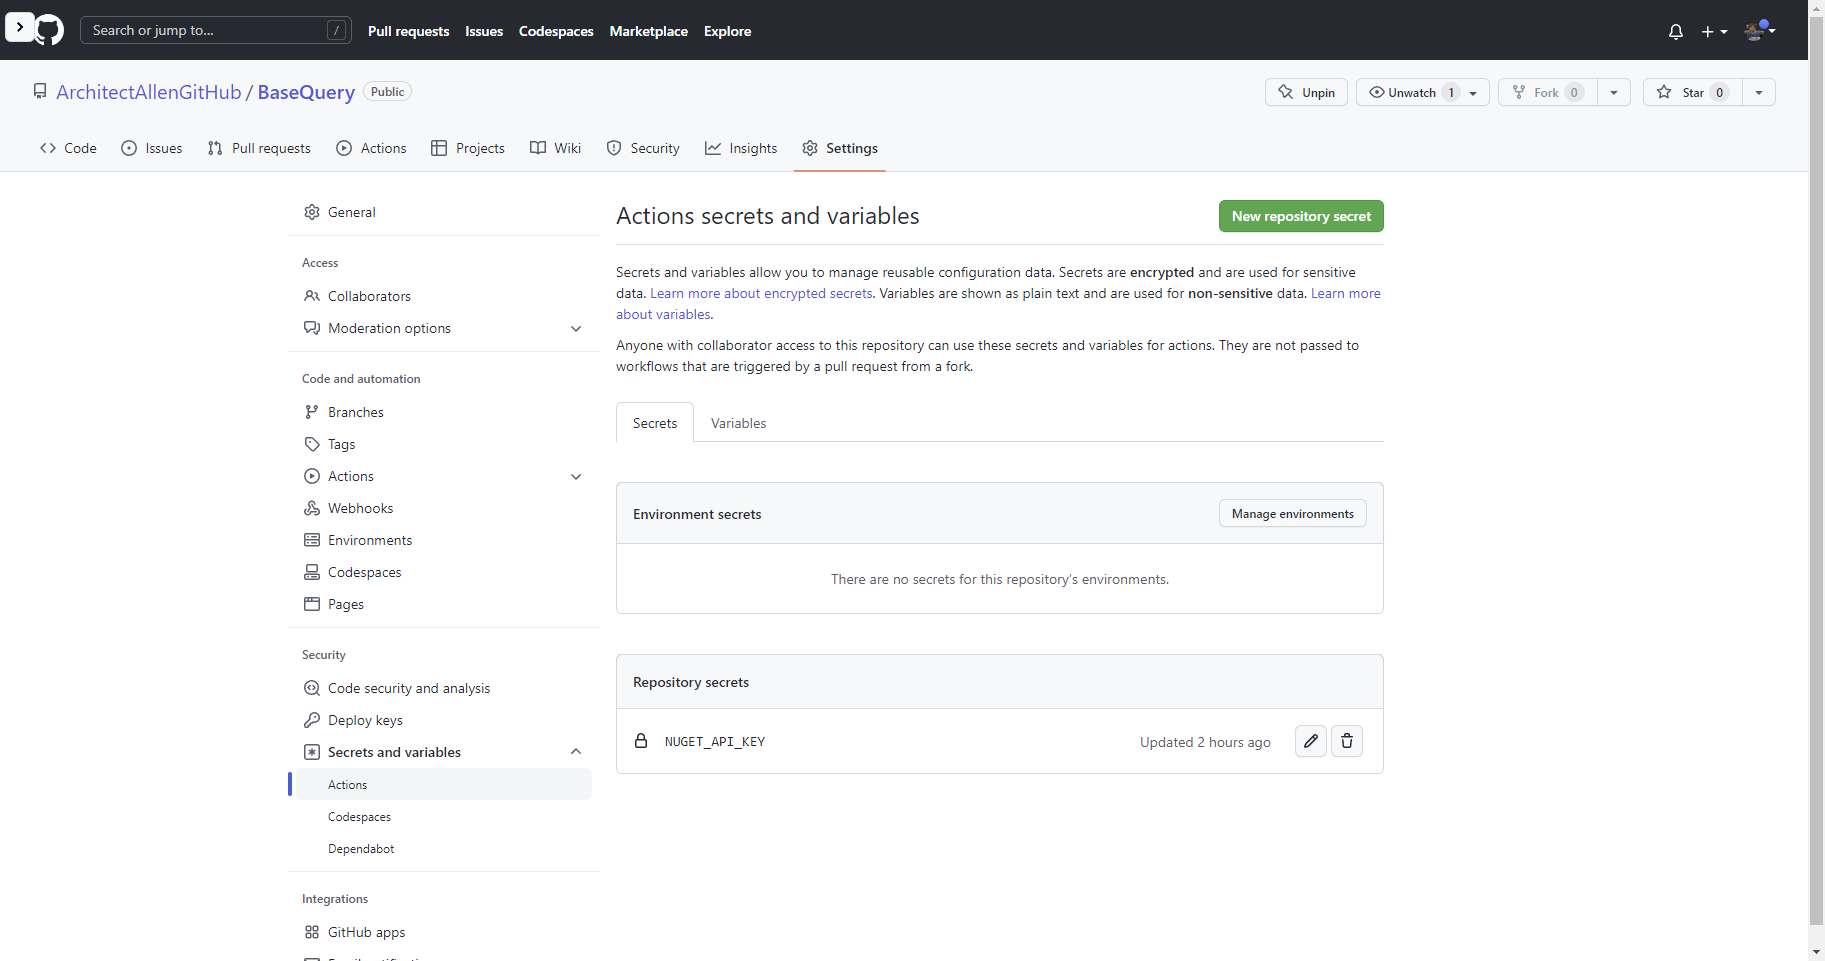This screenshot has height=961, width=1825.
Task: Click the Unpin repository button
Action: pyautogui.click(x=1306, y=92)
